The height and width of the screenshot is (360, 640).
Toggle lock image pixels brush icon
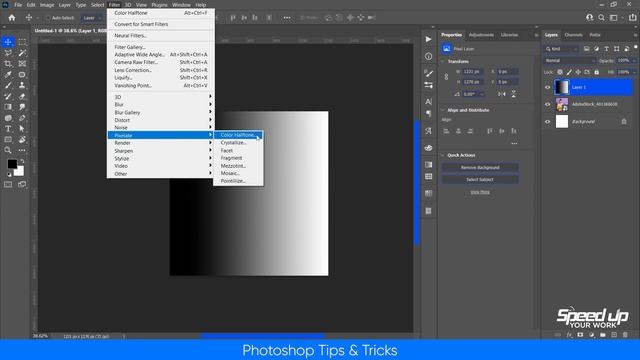569,72
